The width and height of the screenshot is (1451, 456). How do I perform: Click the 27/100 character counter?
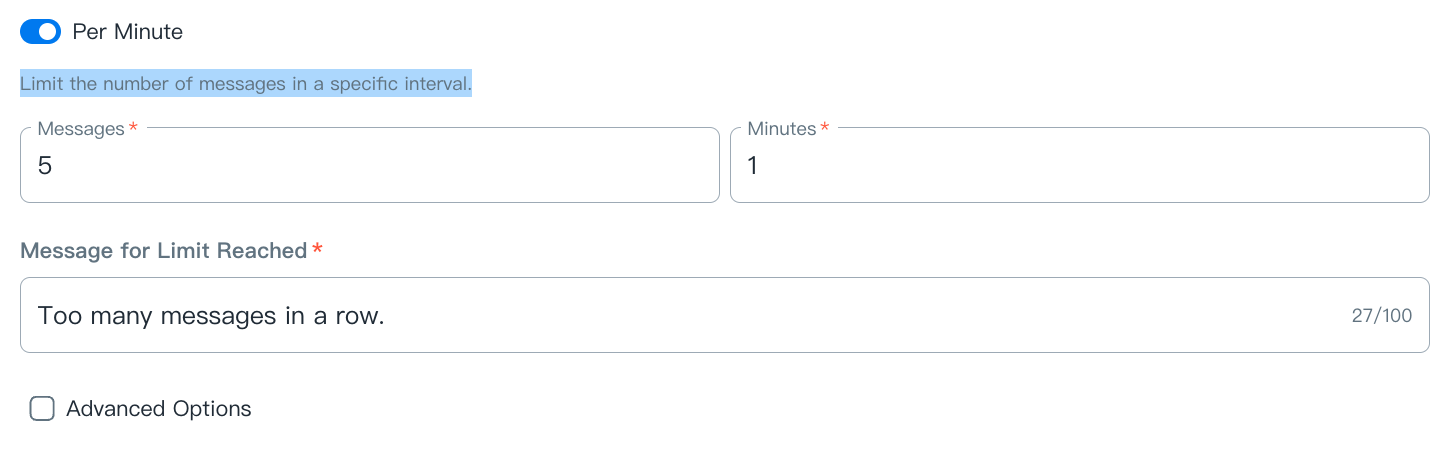coord(1381,316)
